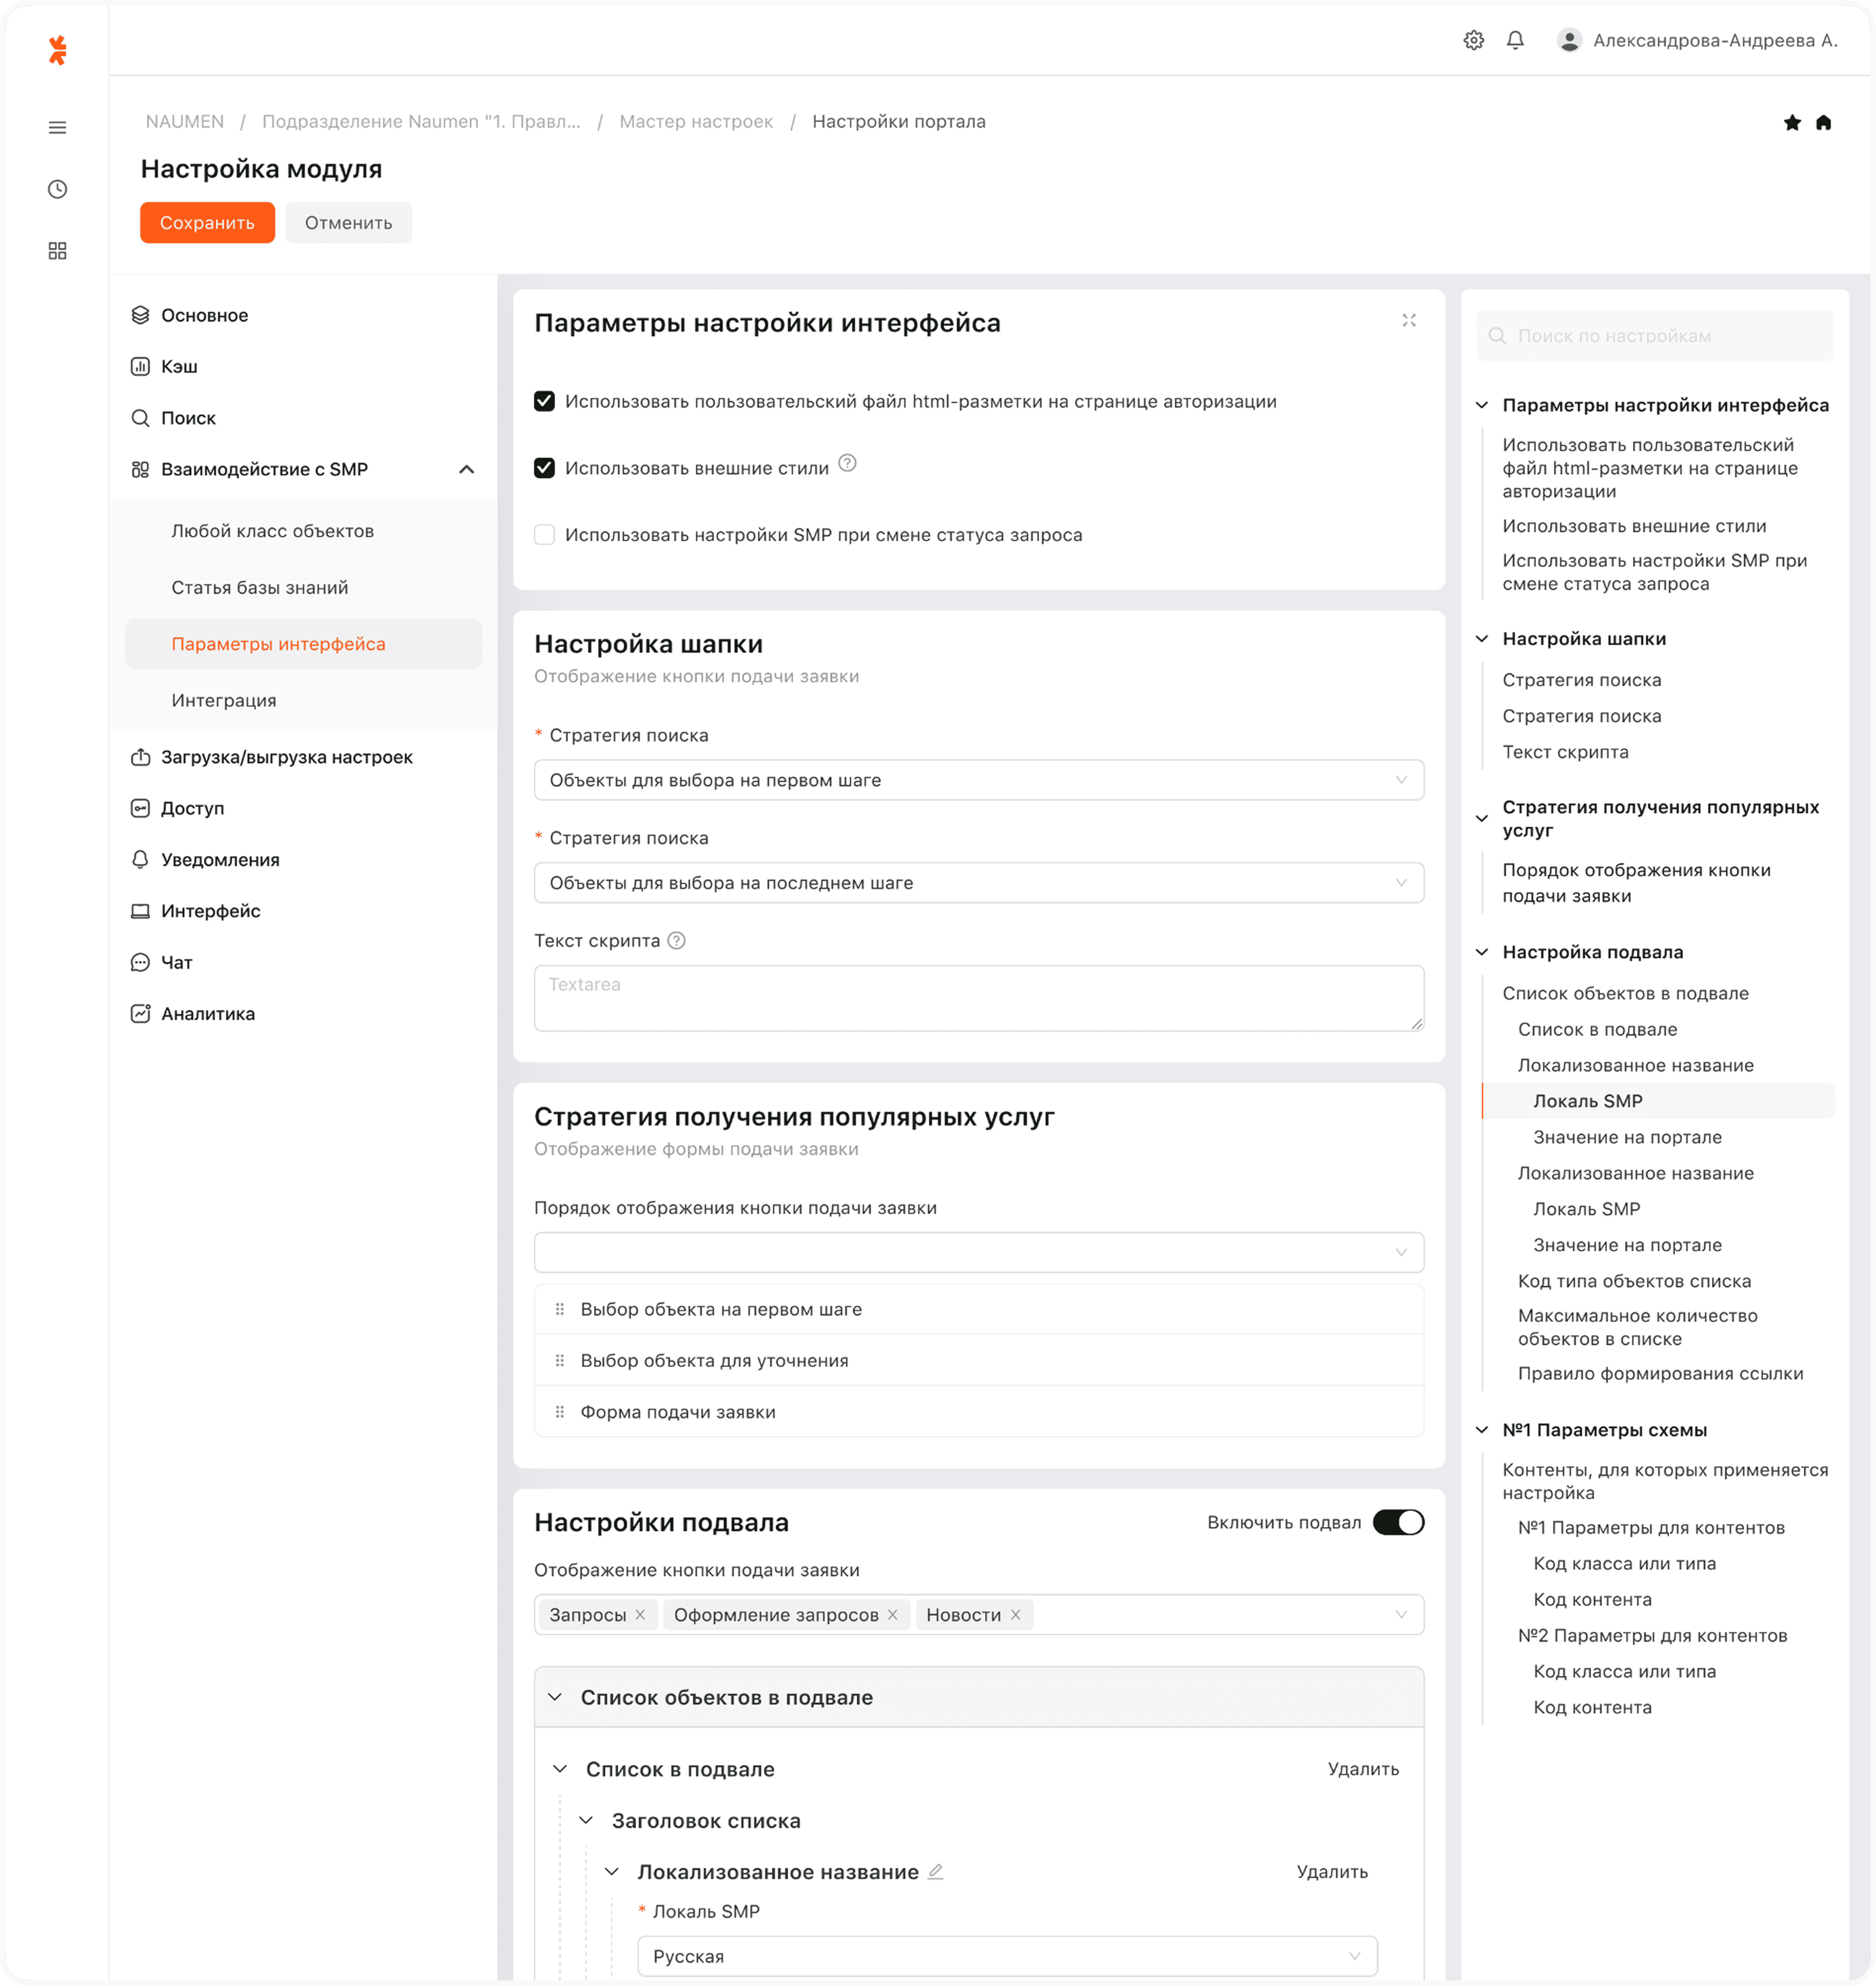Click the Сохранить button
Screen dimensions: 1876x1986
pyautogui.click(x=207, y=222)
